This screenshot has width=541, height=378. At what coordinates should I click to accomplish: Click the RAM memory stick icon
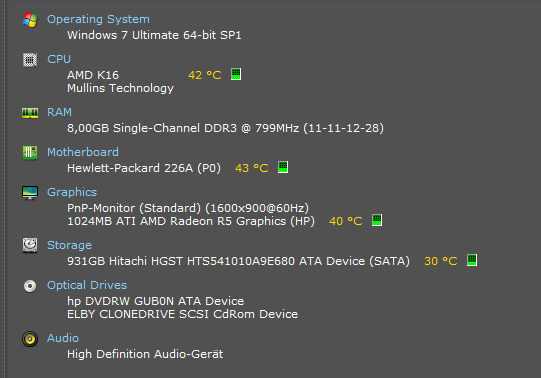tap(30, 113)
